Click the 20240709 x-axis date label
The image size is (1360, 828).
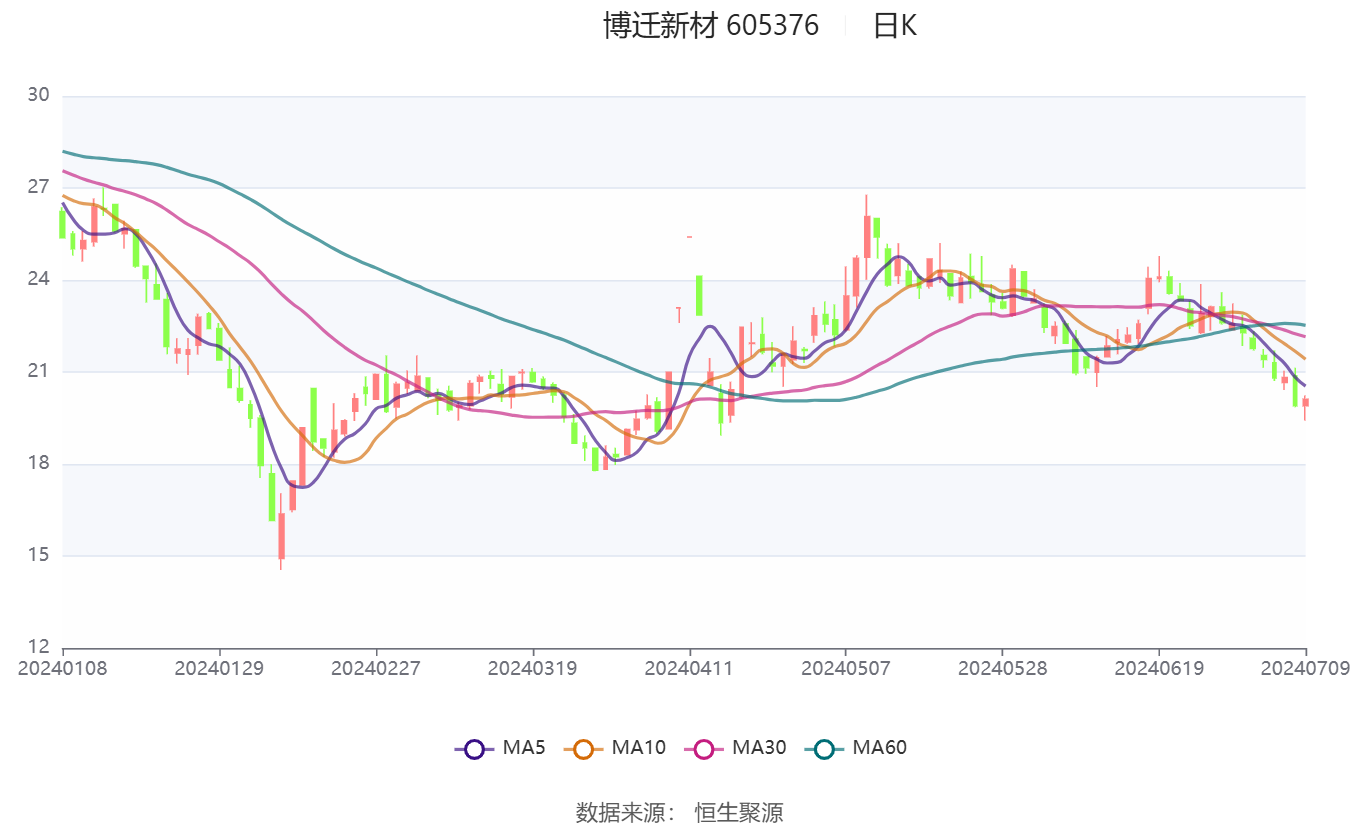[x=1304, y=668]
